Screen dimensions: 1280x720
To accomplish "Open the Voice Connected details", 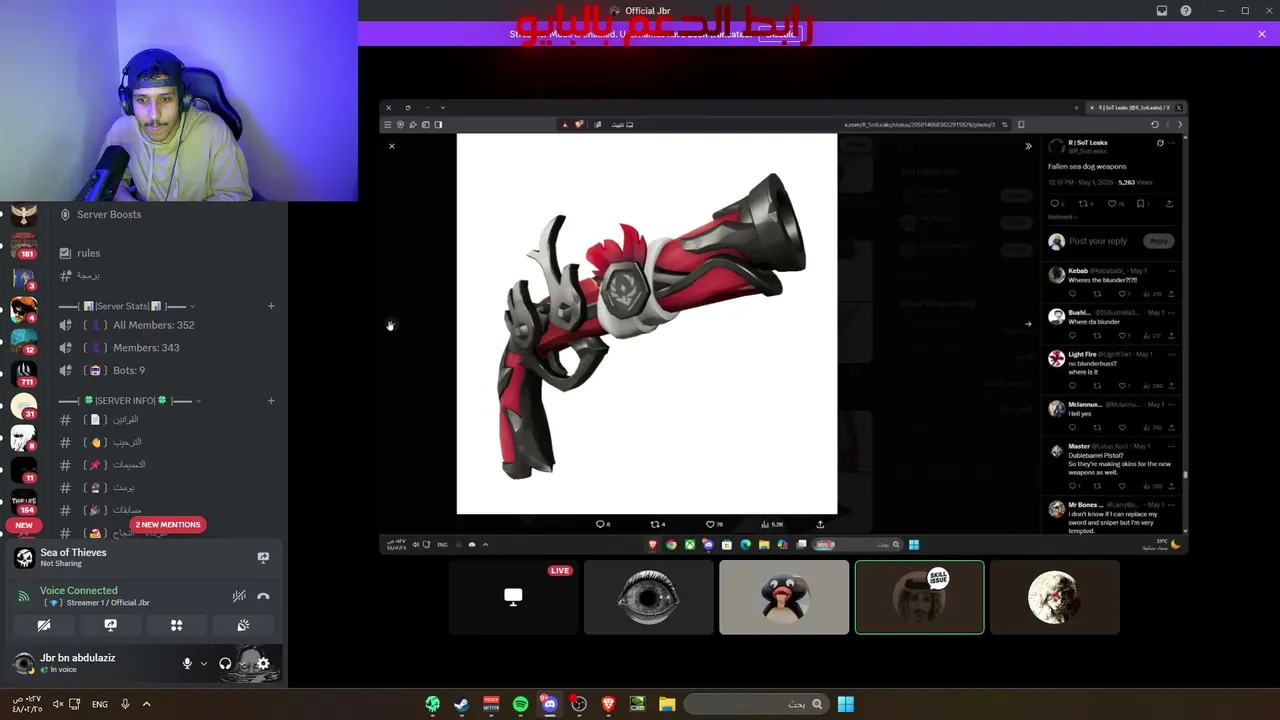I will [79, 590].
